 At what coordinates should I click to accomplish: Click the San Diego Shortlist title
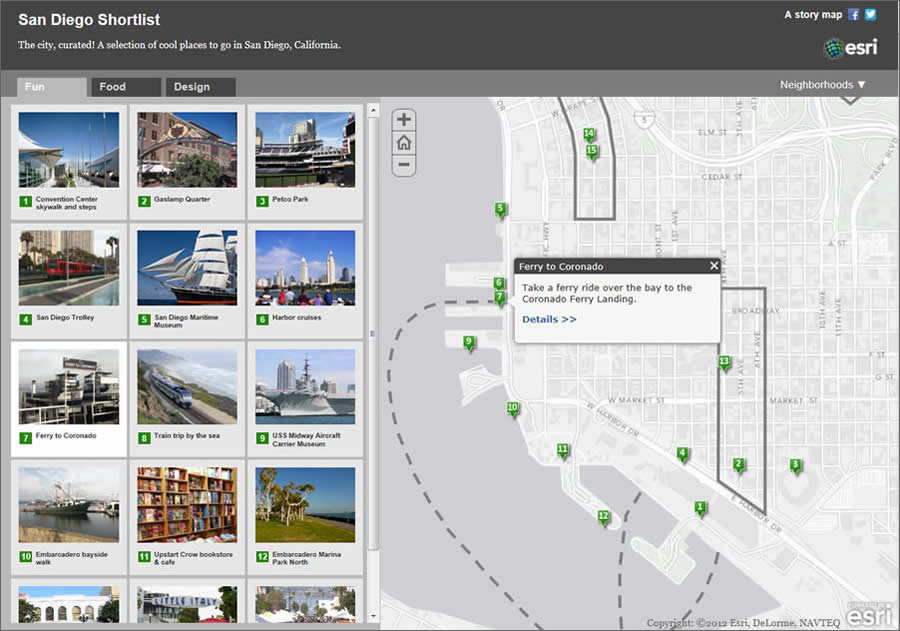tap(89, 20)
